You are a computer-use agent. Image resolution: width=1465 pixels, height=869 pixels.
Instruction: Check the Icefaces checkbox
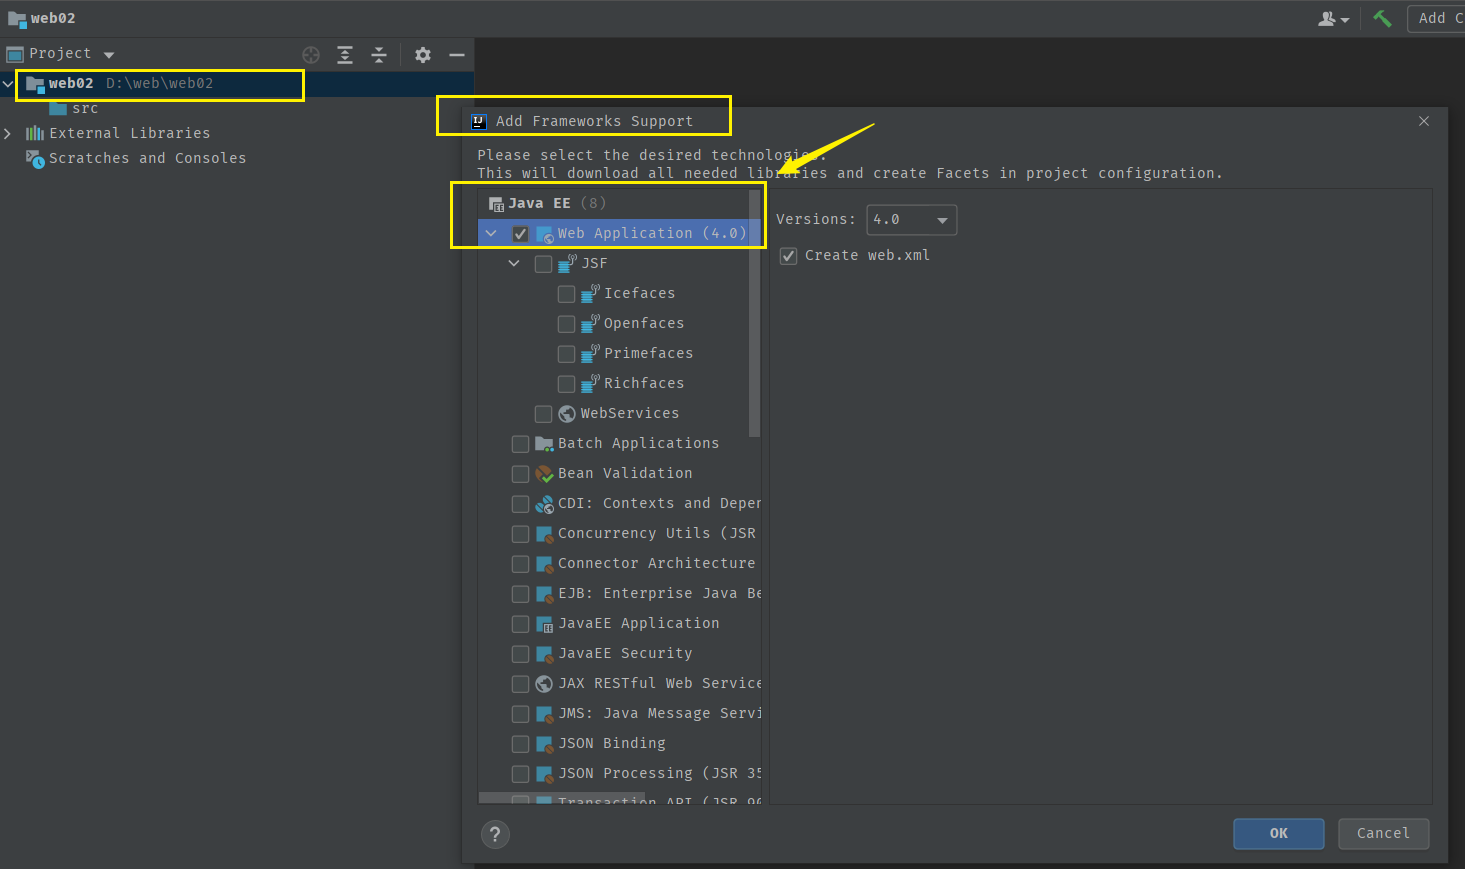566,294
